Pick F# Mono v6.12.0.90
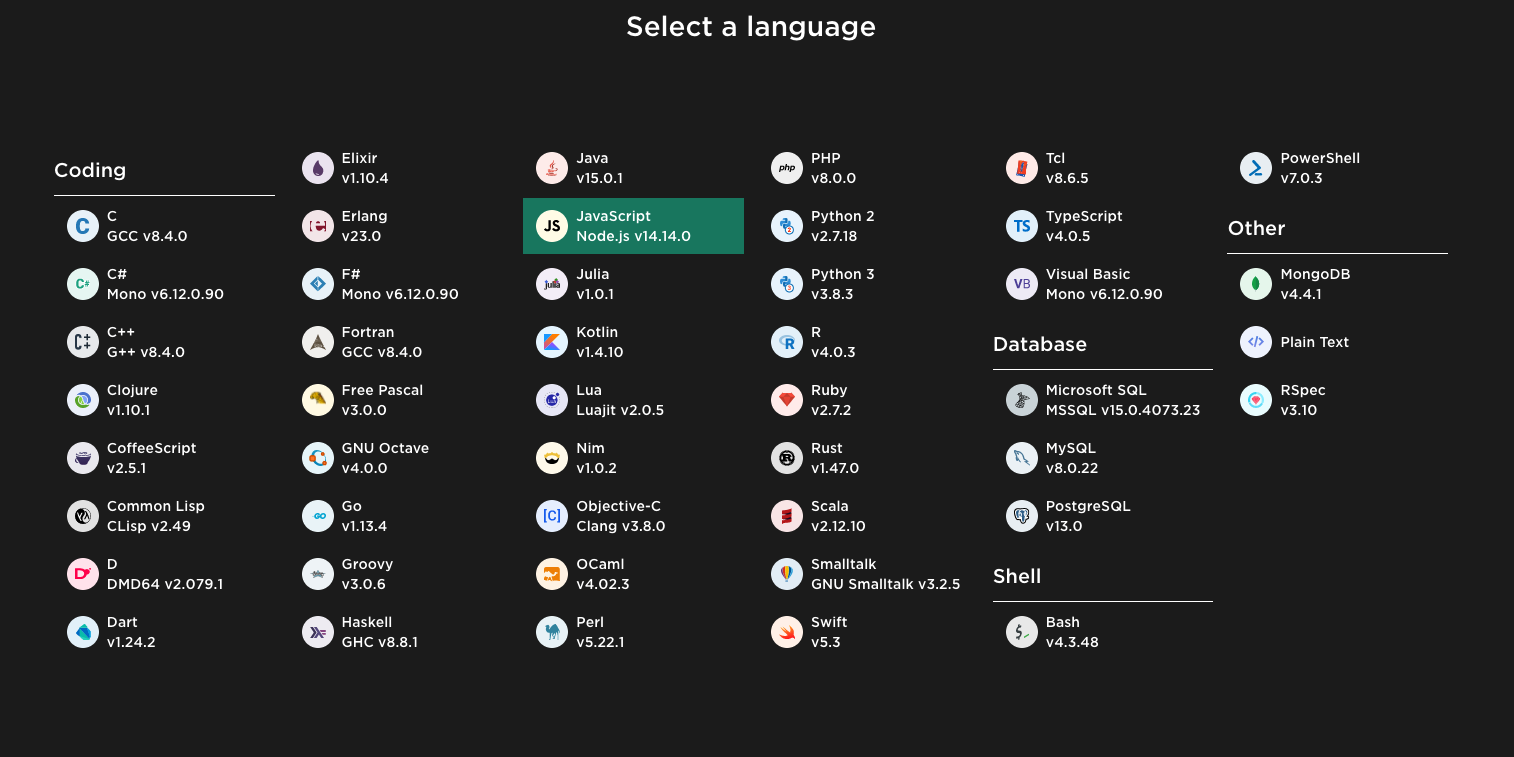This screenshot has height=757, width=1514. click(x=399, y=284)
